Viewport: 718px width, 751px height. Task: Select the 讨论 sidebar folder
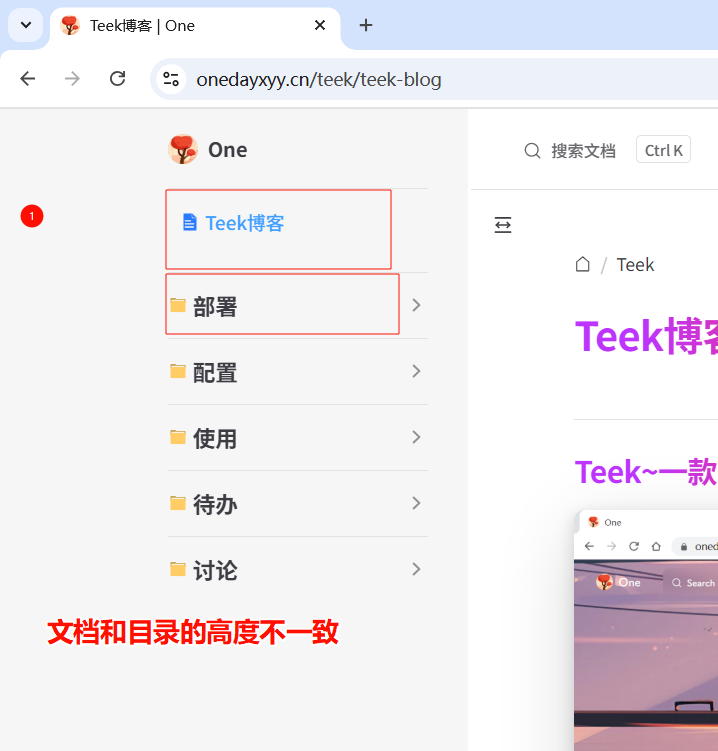coord(214,570)
